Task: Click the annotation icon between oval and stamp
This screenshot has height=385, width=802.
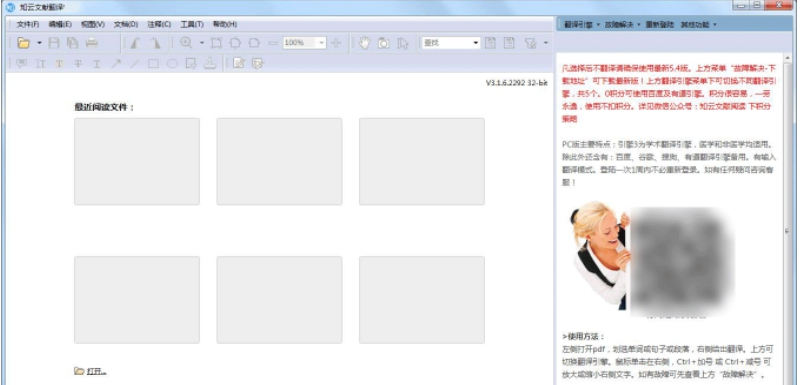Action: [x=191, y=63]
